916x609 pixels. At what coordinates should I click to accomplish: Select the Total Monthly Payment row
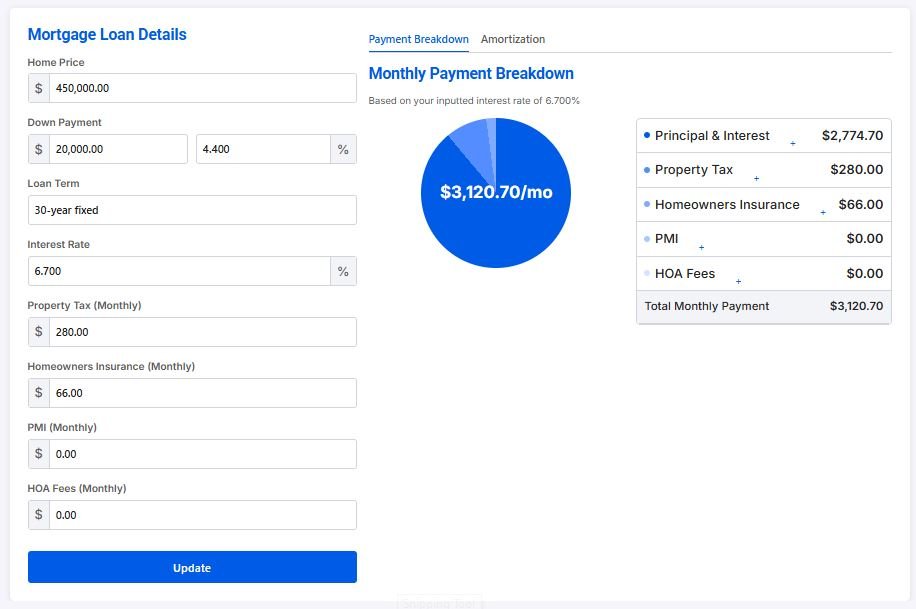click(x=764, y=306)
